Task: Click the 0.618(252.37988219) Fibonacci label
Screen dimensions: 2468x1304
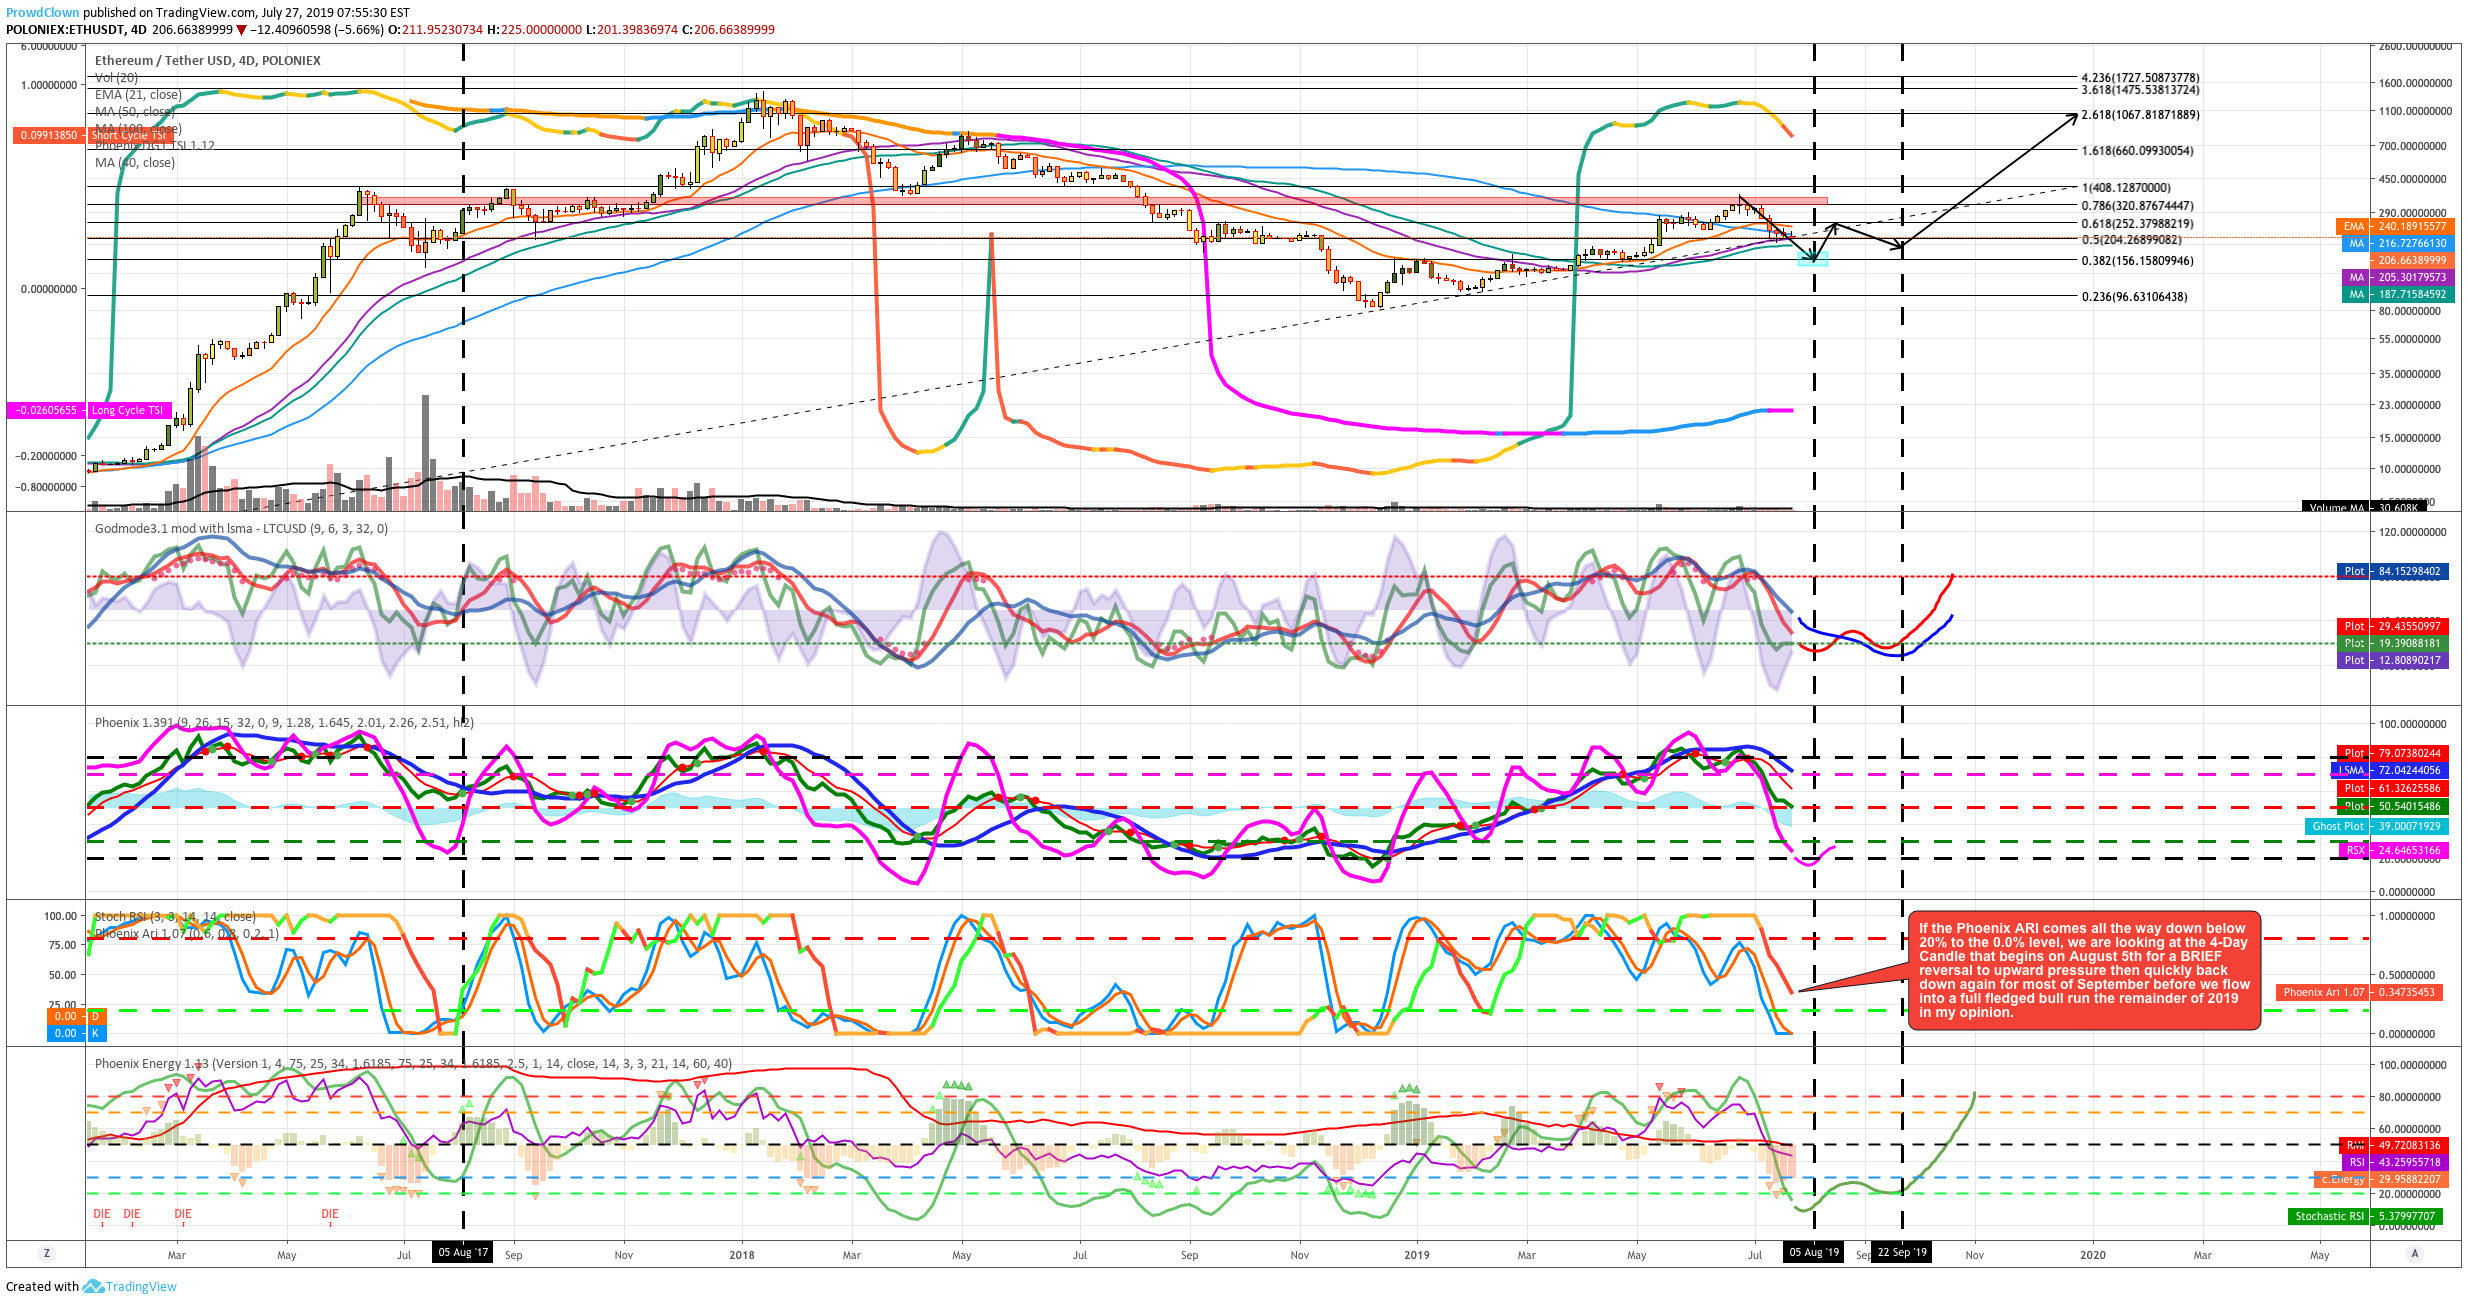Action: pos(2137,224)
